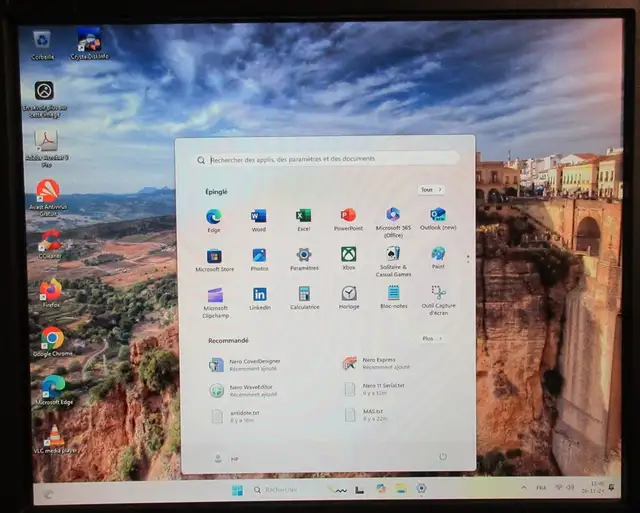Image resolution: width=640 pixels, height=513 pixels.
Task: Click "En savoir plus sur cette image" icon
Action: (x=44, y=100)
